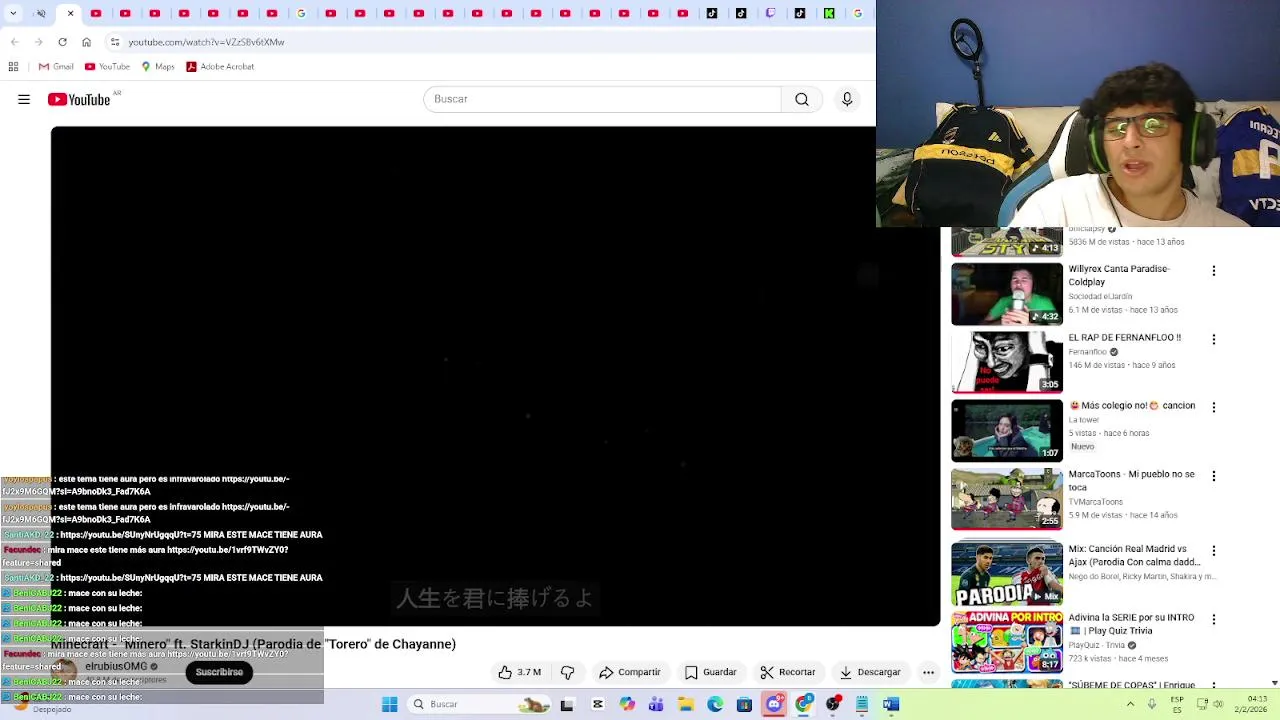Open the YouTube guide hamburger menu
The height and width of the screenshot is (720, 1280).
tap(24, 99)
